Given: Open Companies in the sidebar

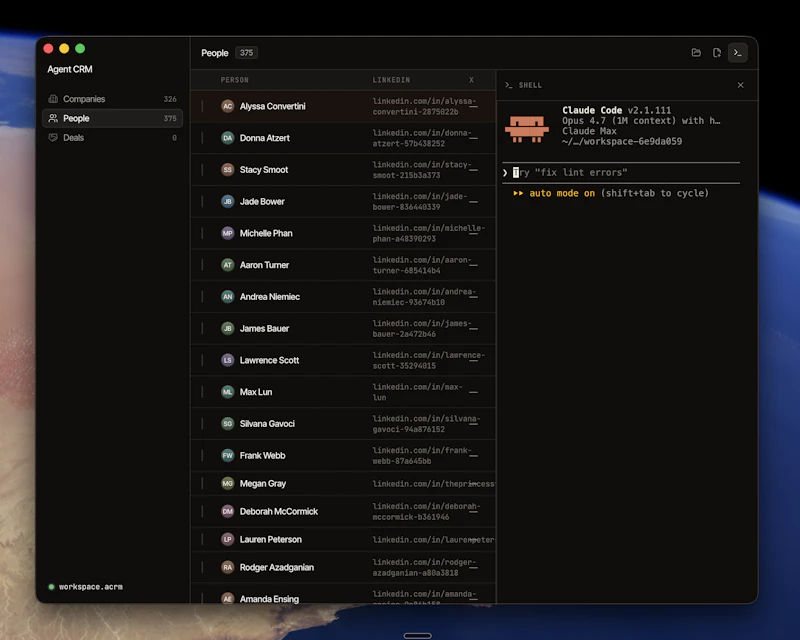Looking at the screenshot, I should [x=112, y=99].
